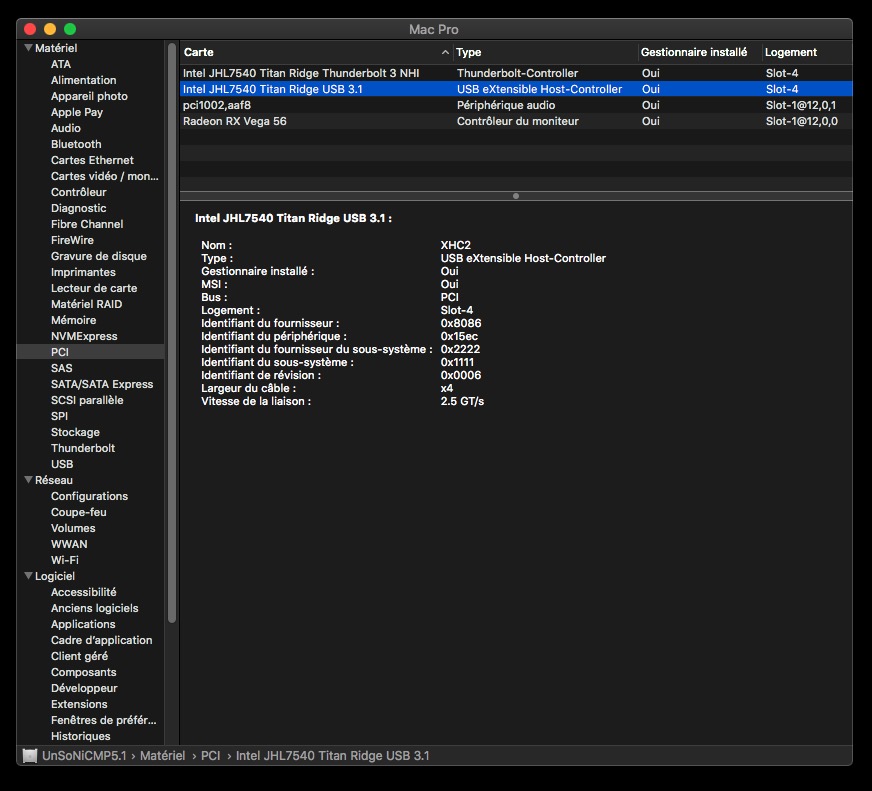Open Alimentation hardware section
The width and height of the screenshot is (872, 791).
pyautogui.click(x=83, y=80)
